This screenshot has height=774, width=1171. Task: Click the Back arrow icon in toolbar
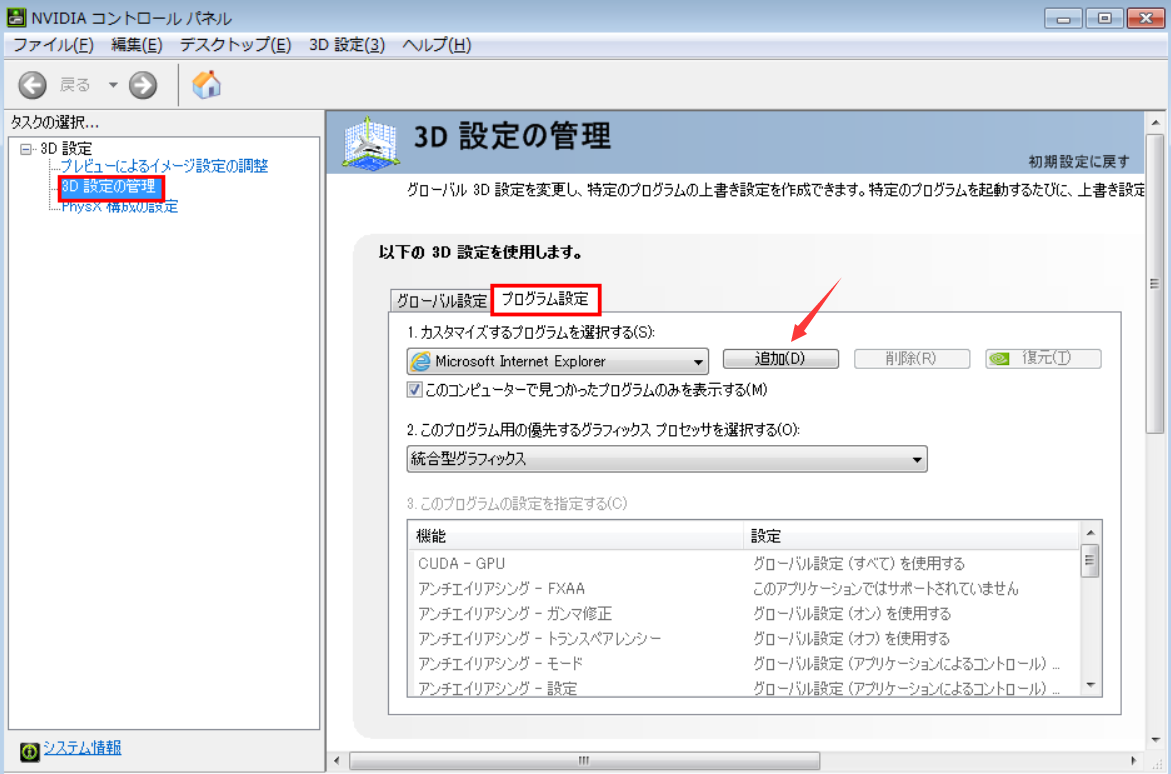click(x=33, y=86)
